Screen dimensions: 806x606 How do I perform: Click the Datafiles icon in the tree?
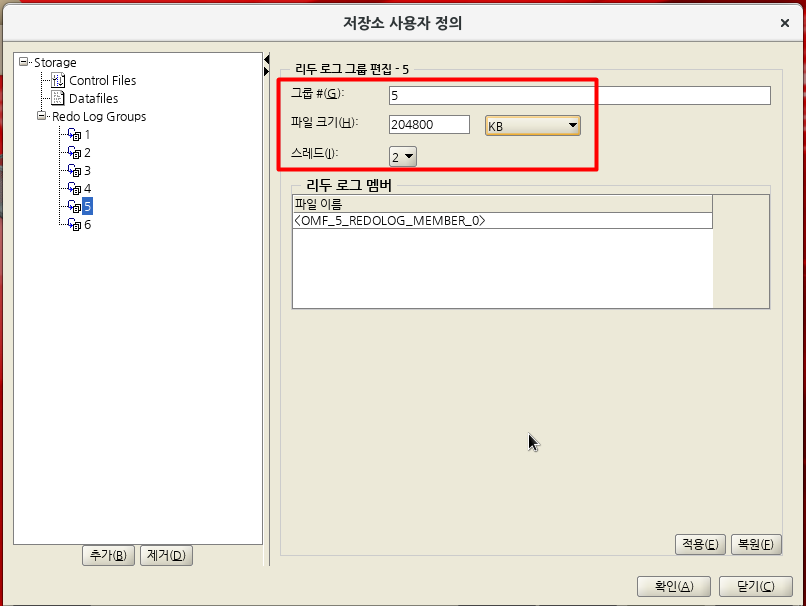pyautogui.click(x=58, y=98)
